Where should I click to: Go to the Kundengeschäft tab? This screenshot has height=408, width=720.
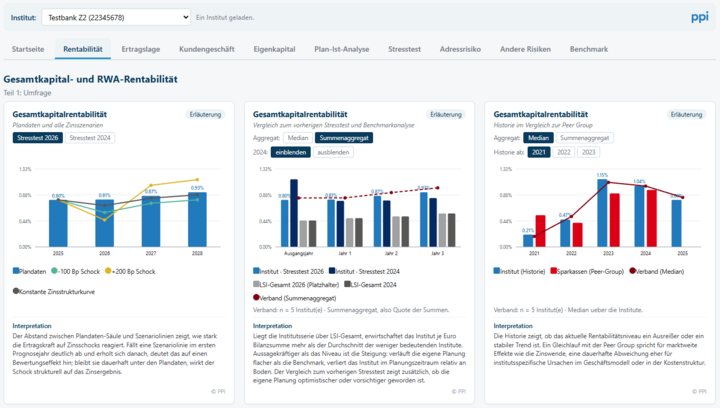pos(207,49)
